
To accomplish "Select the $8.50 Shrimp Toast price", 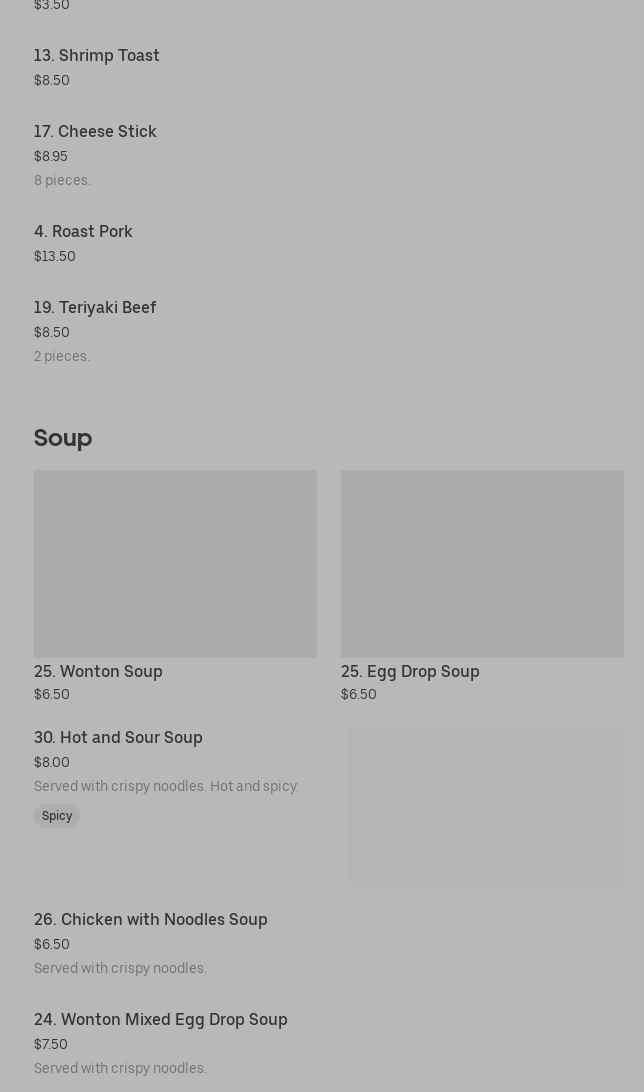I will click(x=52, y=80).
